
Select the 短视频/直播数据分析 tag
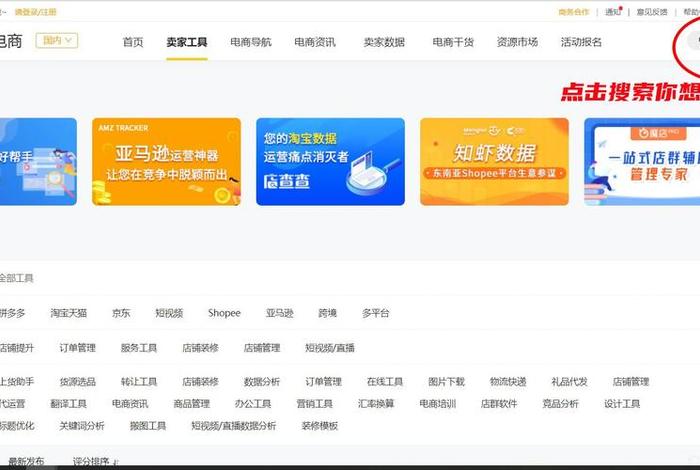233,426
